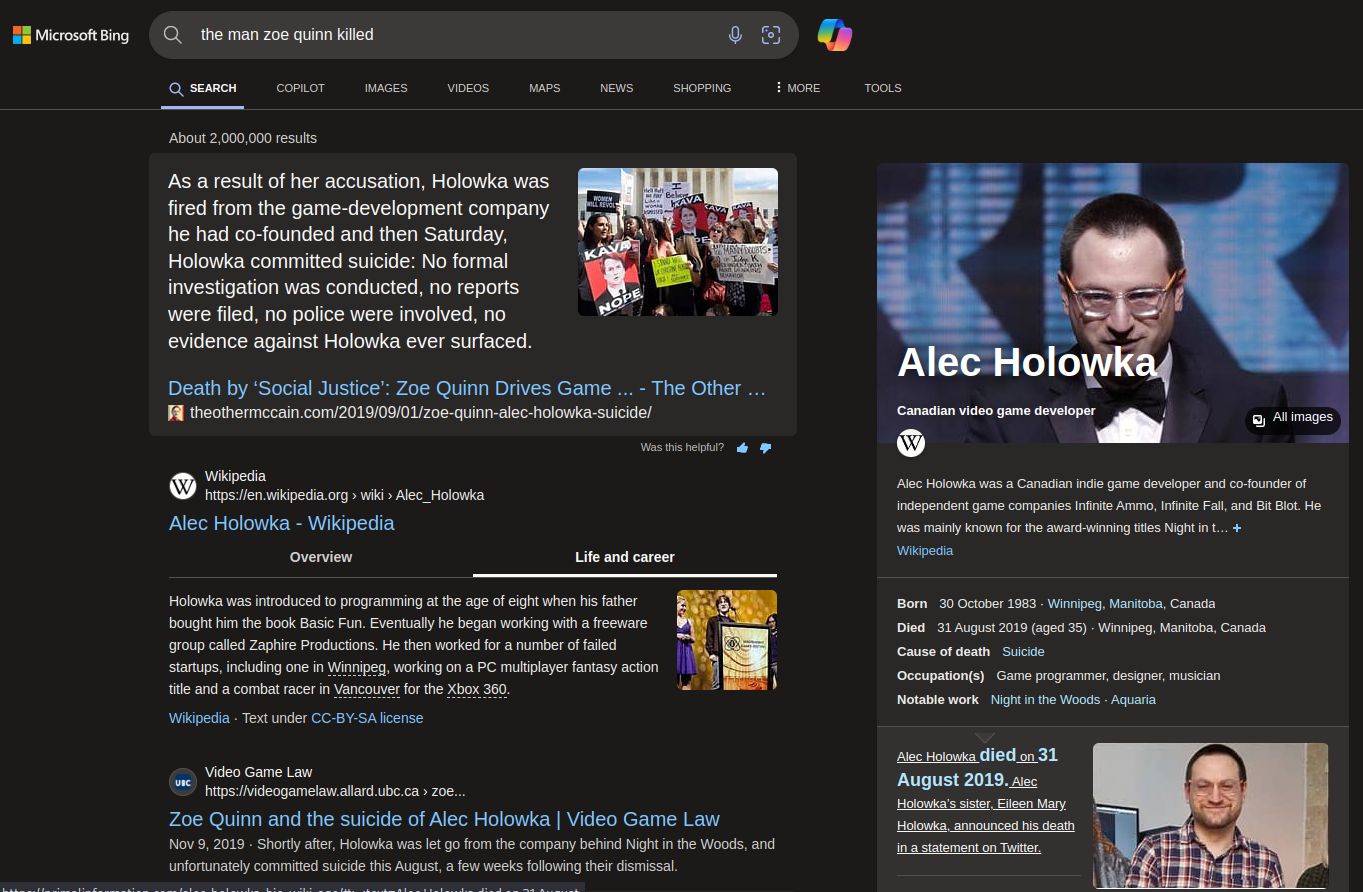Click the All images button
This screenshot has width=1363, height=892.
point(1293,420)
